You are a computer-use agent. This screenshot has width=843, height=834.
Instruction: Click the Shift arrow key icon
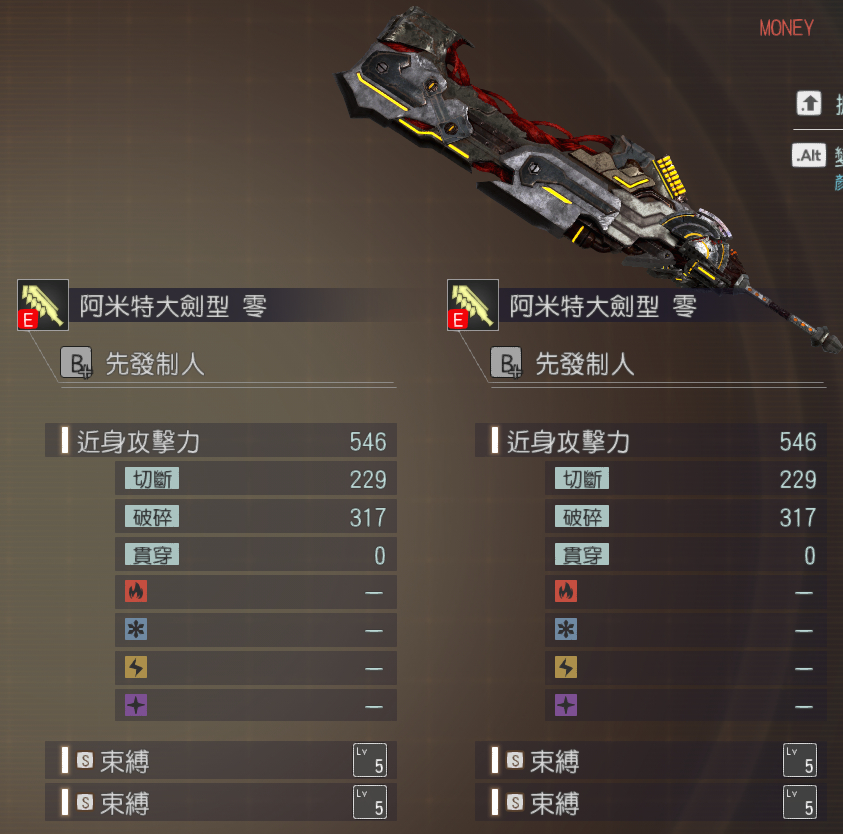[x=809, y=103]
